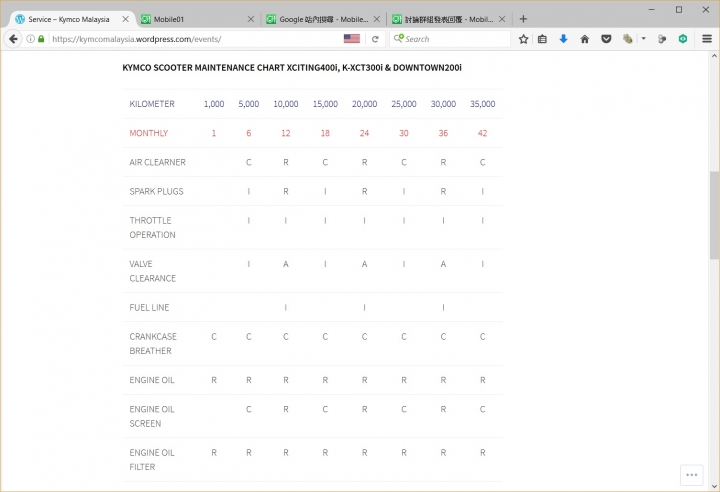Close the Mobile01 tab
This screenshot has width=720, height=492.
tap(251, 19)
